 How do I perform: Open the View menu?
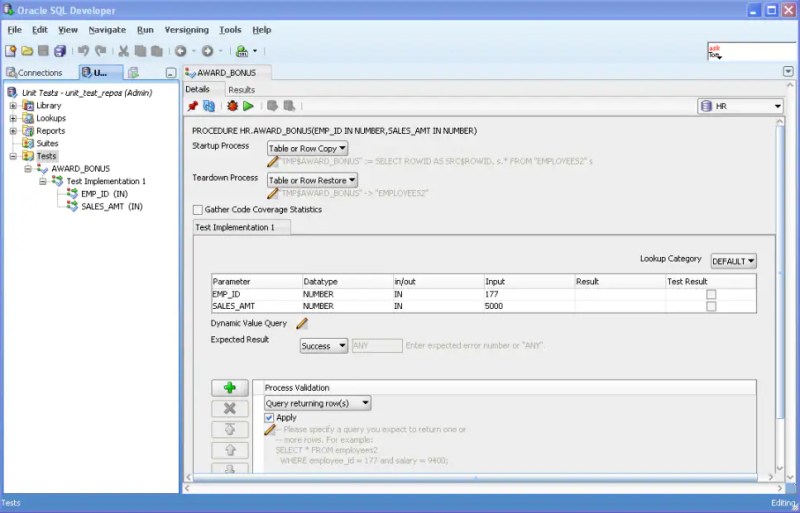67,30
